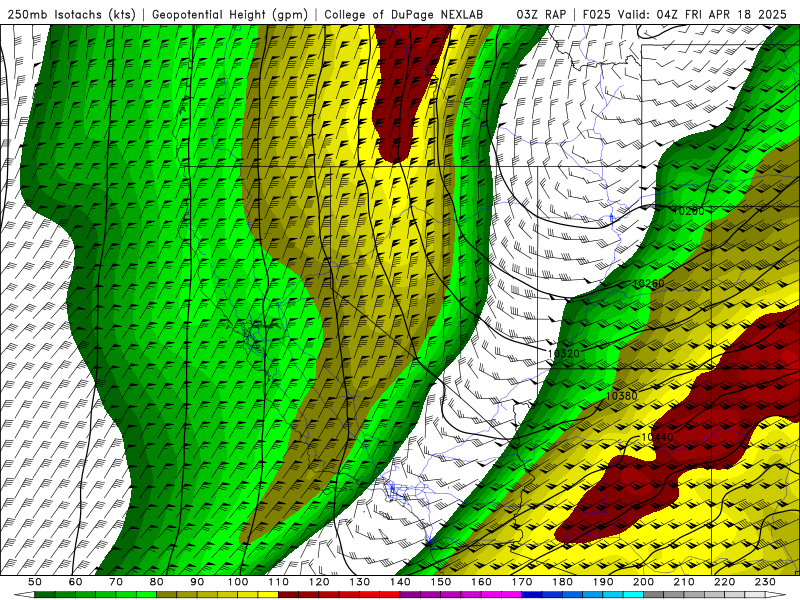This screenshot has height=600, width=800.
Task: Click the magenta colorbar swatch below 160
Action: pos(491,595)
